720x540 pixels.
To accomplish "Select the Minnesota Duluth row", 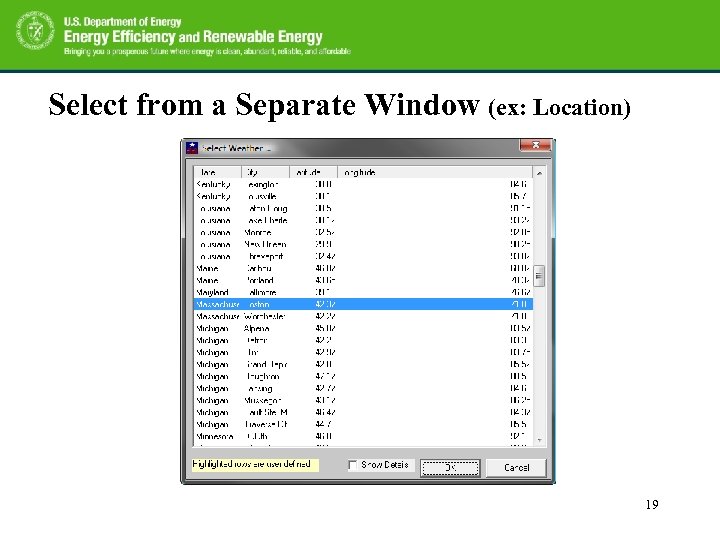I will (363, 436).
